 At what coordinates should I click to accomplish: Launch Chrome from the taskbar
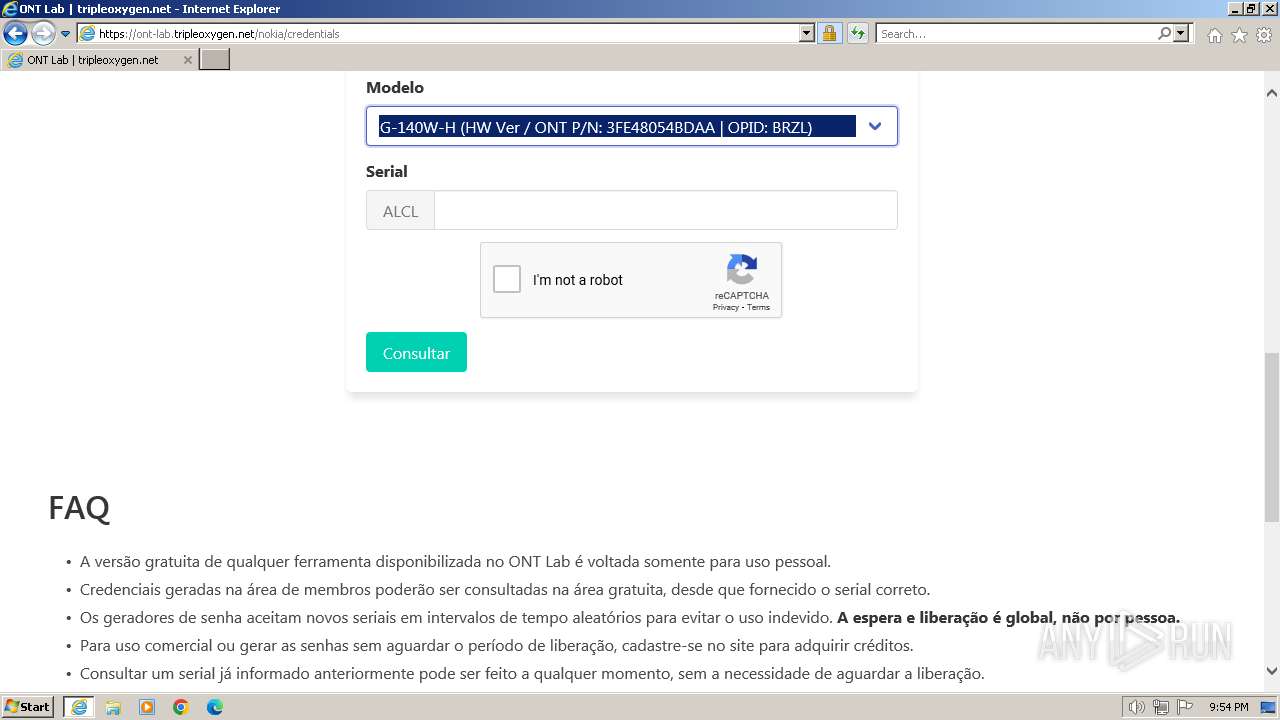(x=181, y=707)
